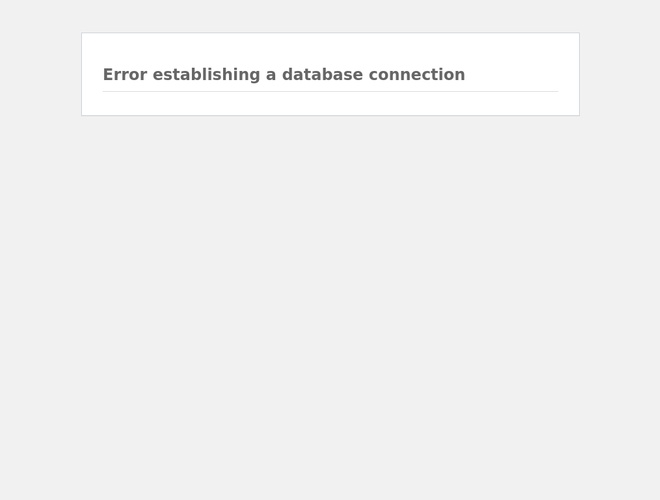660x500 pixels.
Task: Click the divider line beneath the heading
Action: pos(330,91)
